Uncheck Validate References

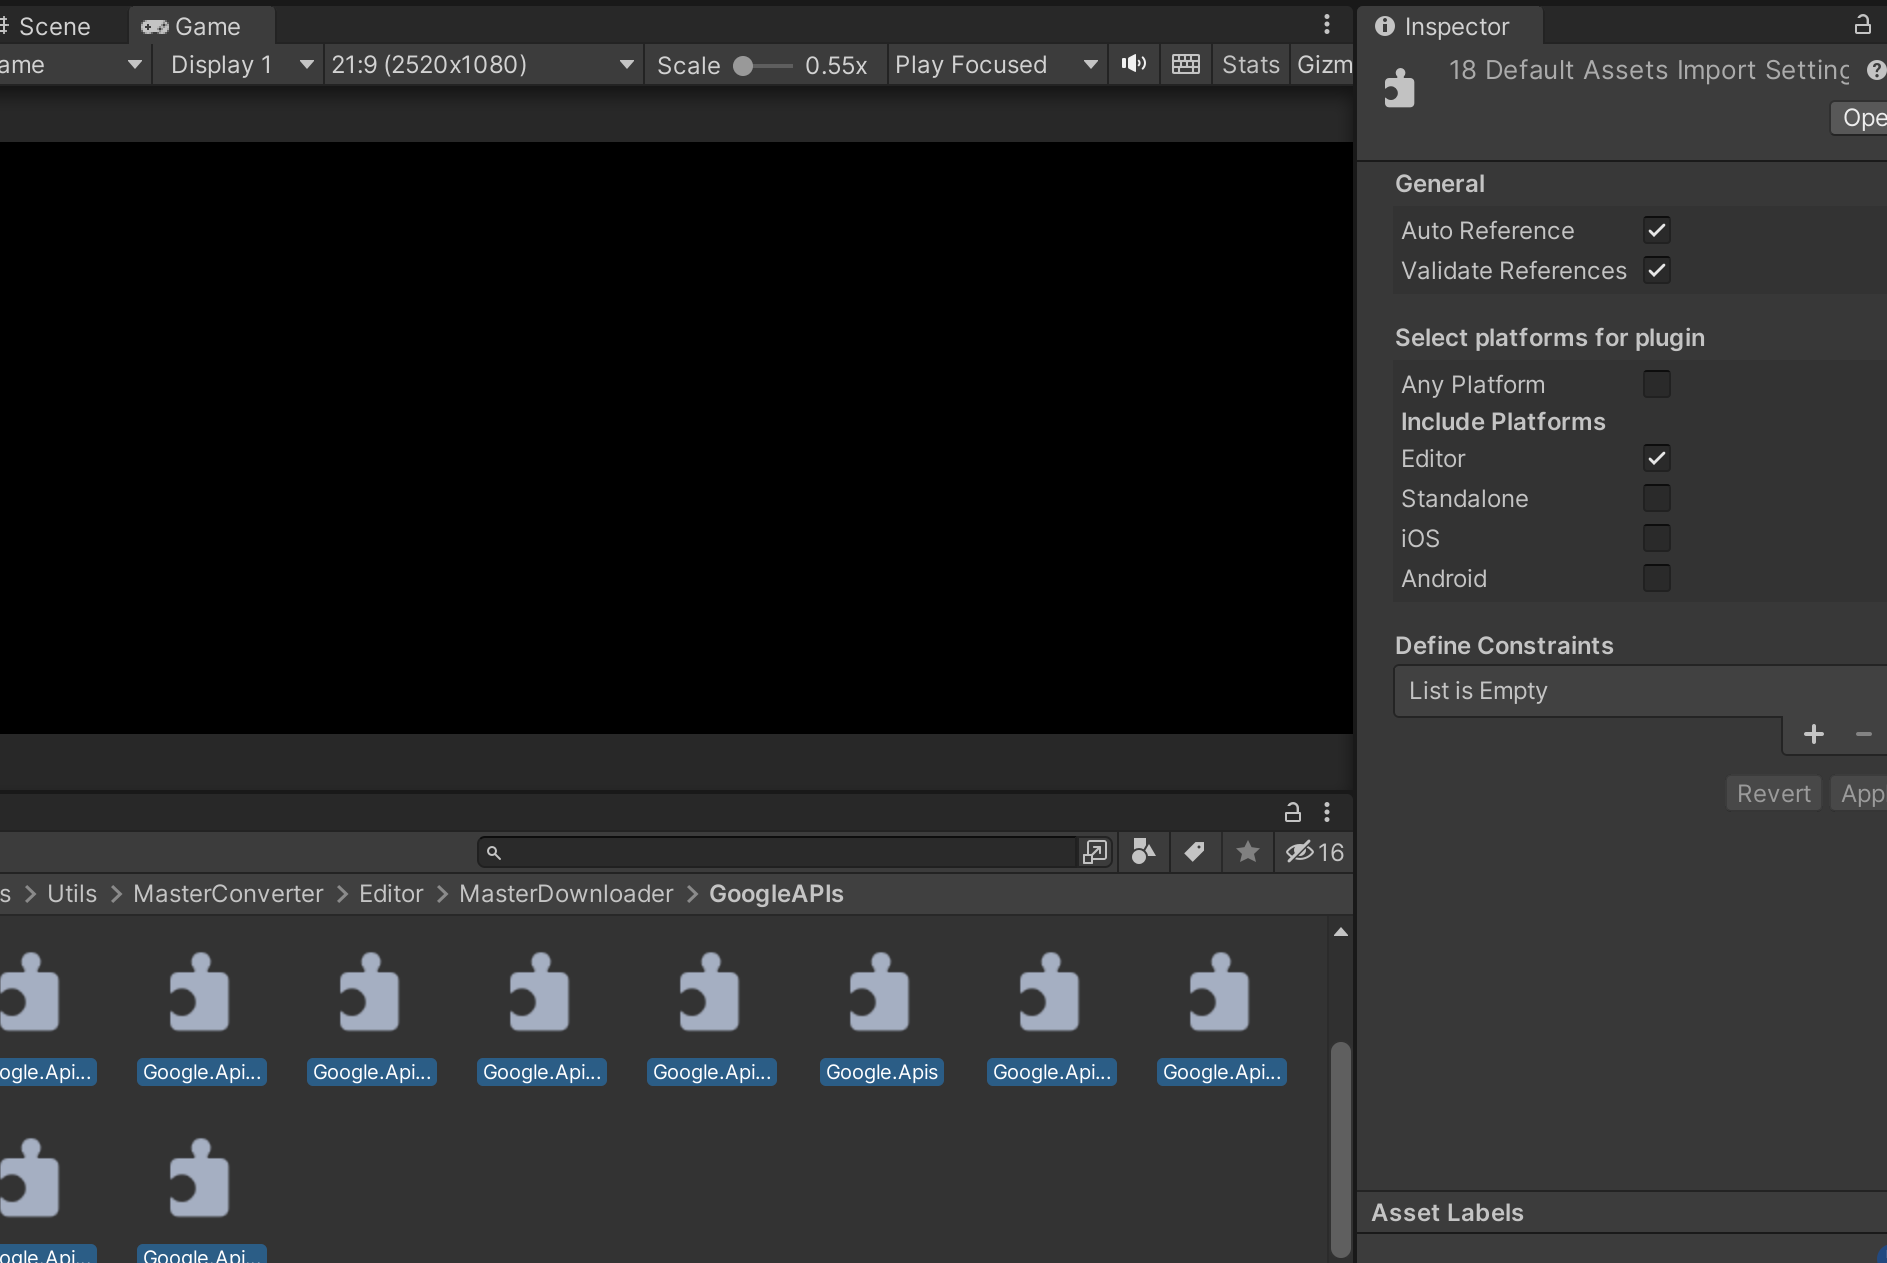(x=1657, y=270)
